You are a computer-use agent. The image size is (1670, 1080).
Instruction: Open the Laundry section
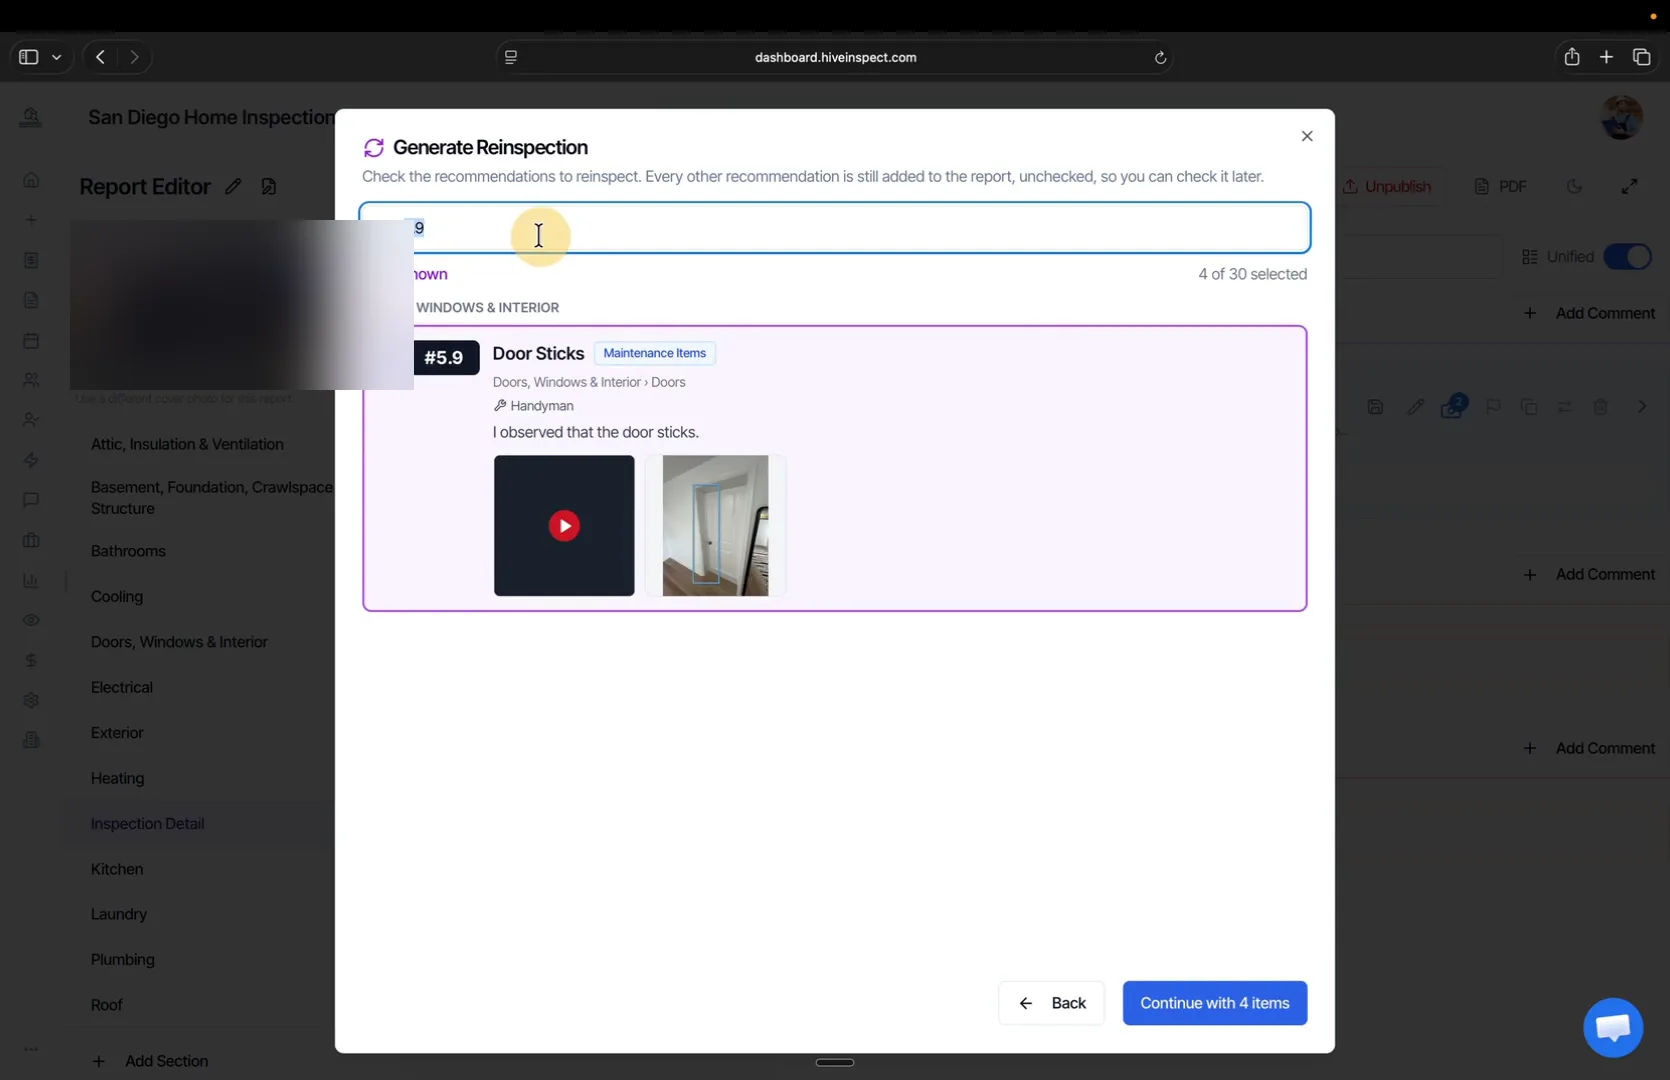[118, 914]
